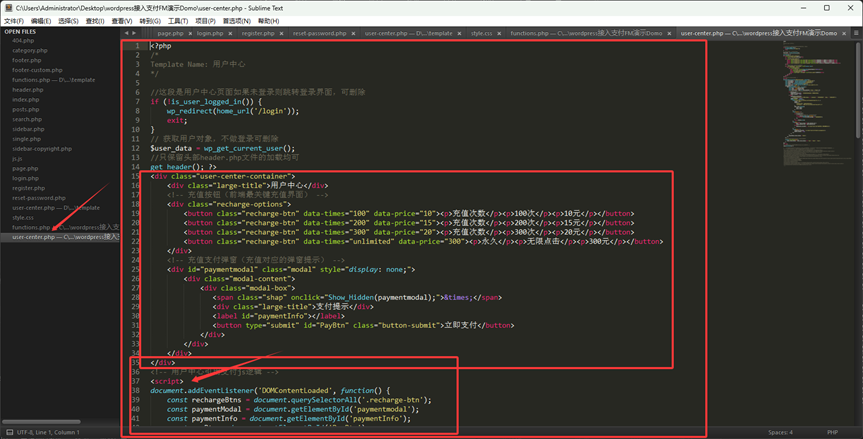Close the register.php tab
The width and height of the screenshot is (863, 439).
[x=281, y=34]
